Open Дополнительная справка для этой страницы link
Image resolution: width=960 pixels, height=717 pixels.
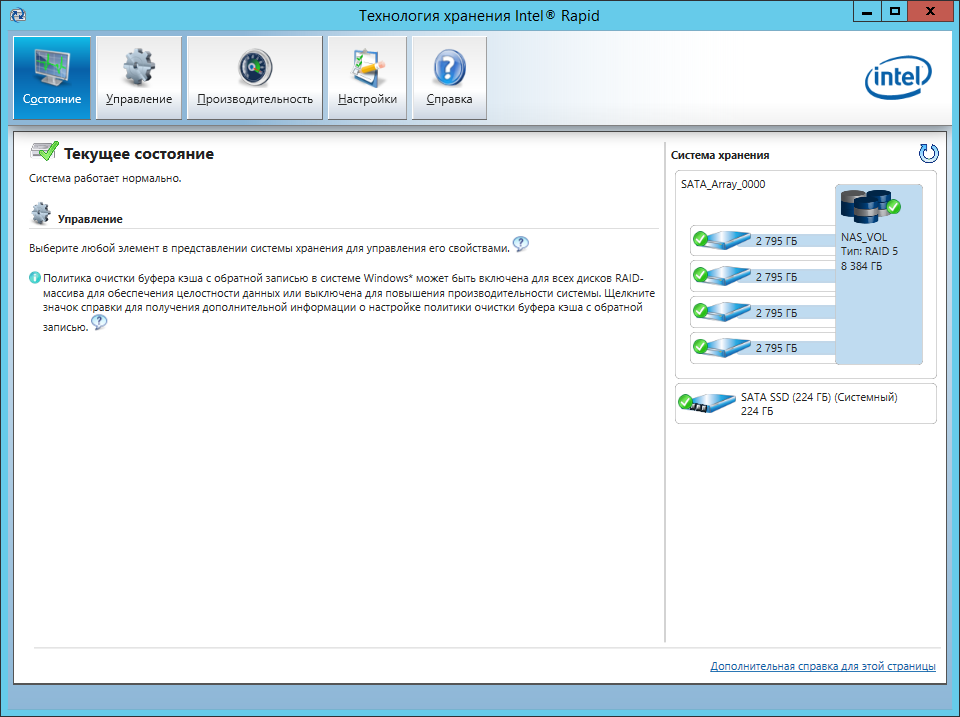tap(823, 666)
